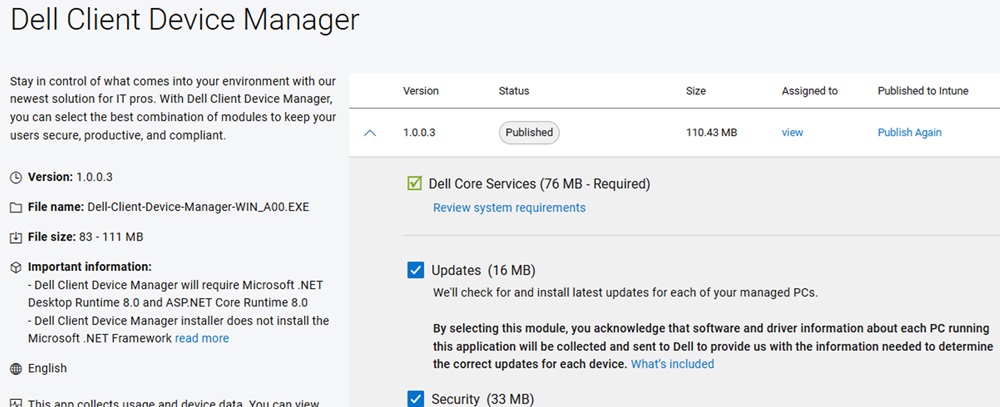Screen dimensions: 1000x407
Task: Click the Version column header
Action: coord(420,91)
